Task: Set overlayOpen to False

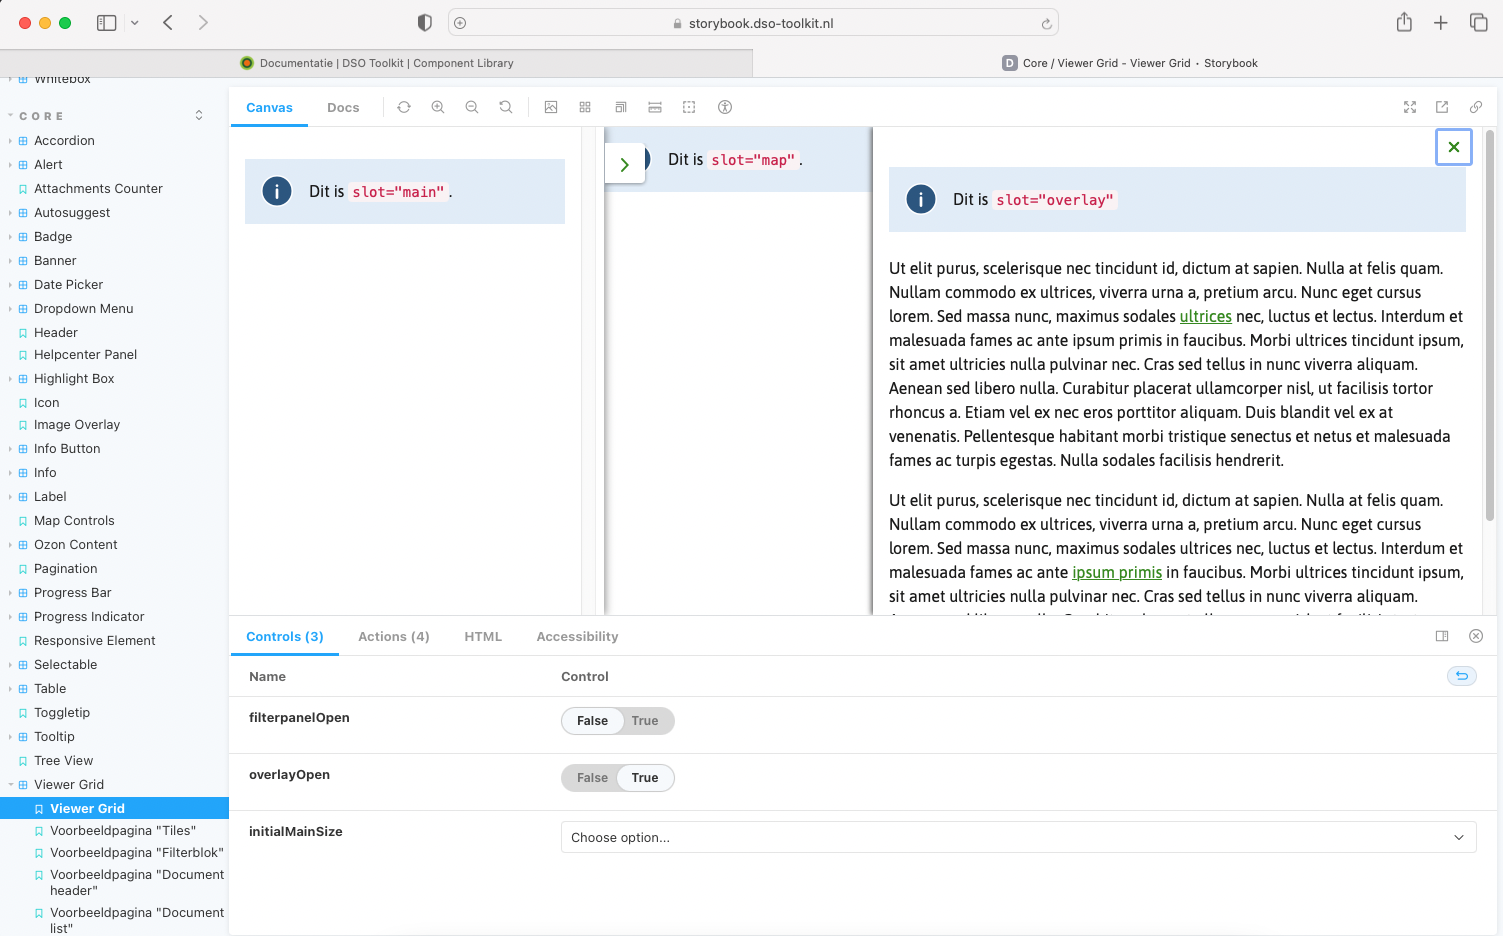Action: tap(592, 777)
